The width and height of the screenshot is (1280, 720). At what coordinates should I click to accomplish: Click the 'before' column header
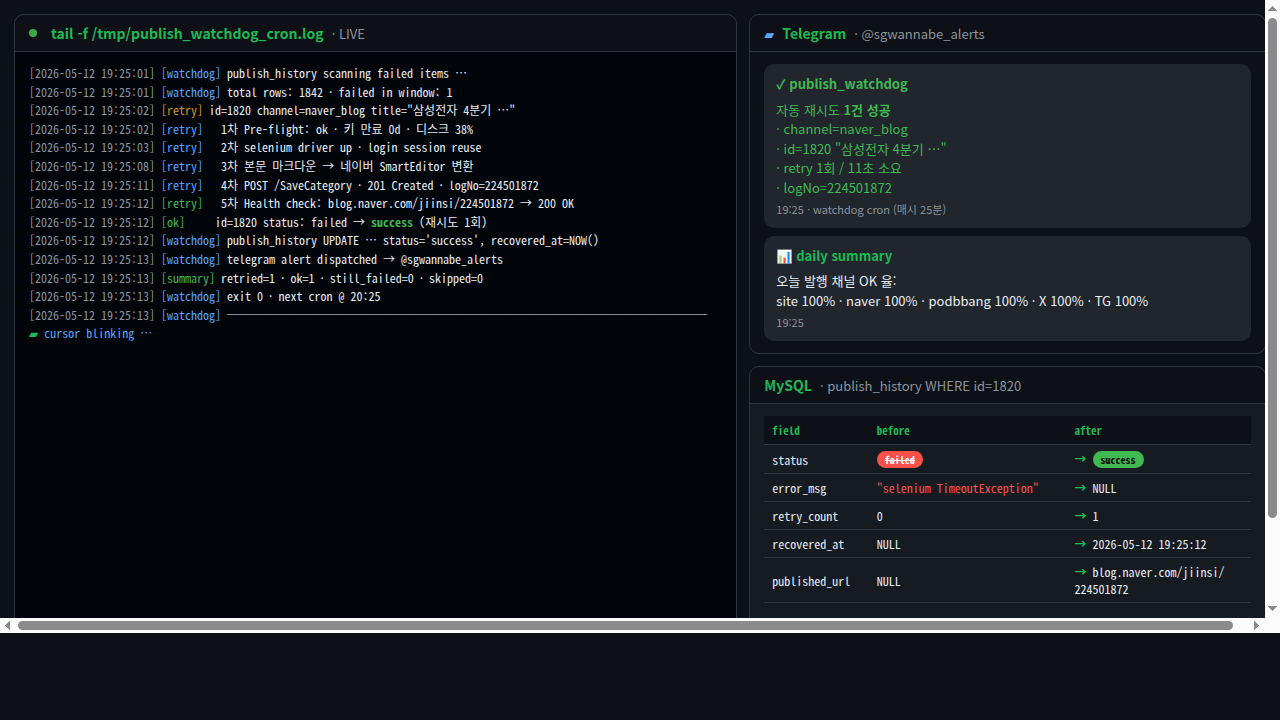tap(893, 431)
